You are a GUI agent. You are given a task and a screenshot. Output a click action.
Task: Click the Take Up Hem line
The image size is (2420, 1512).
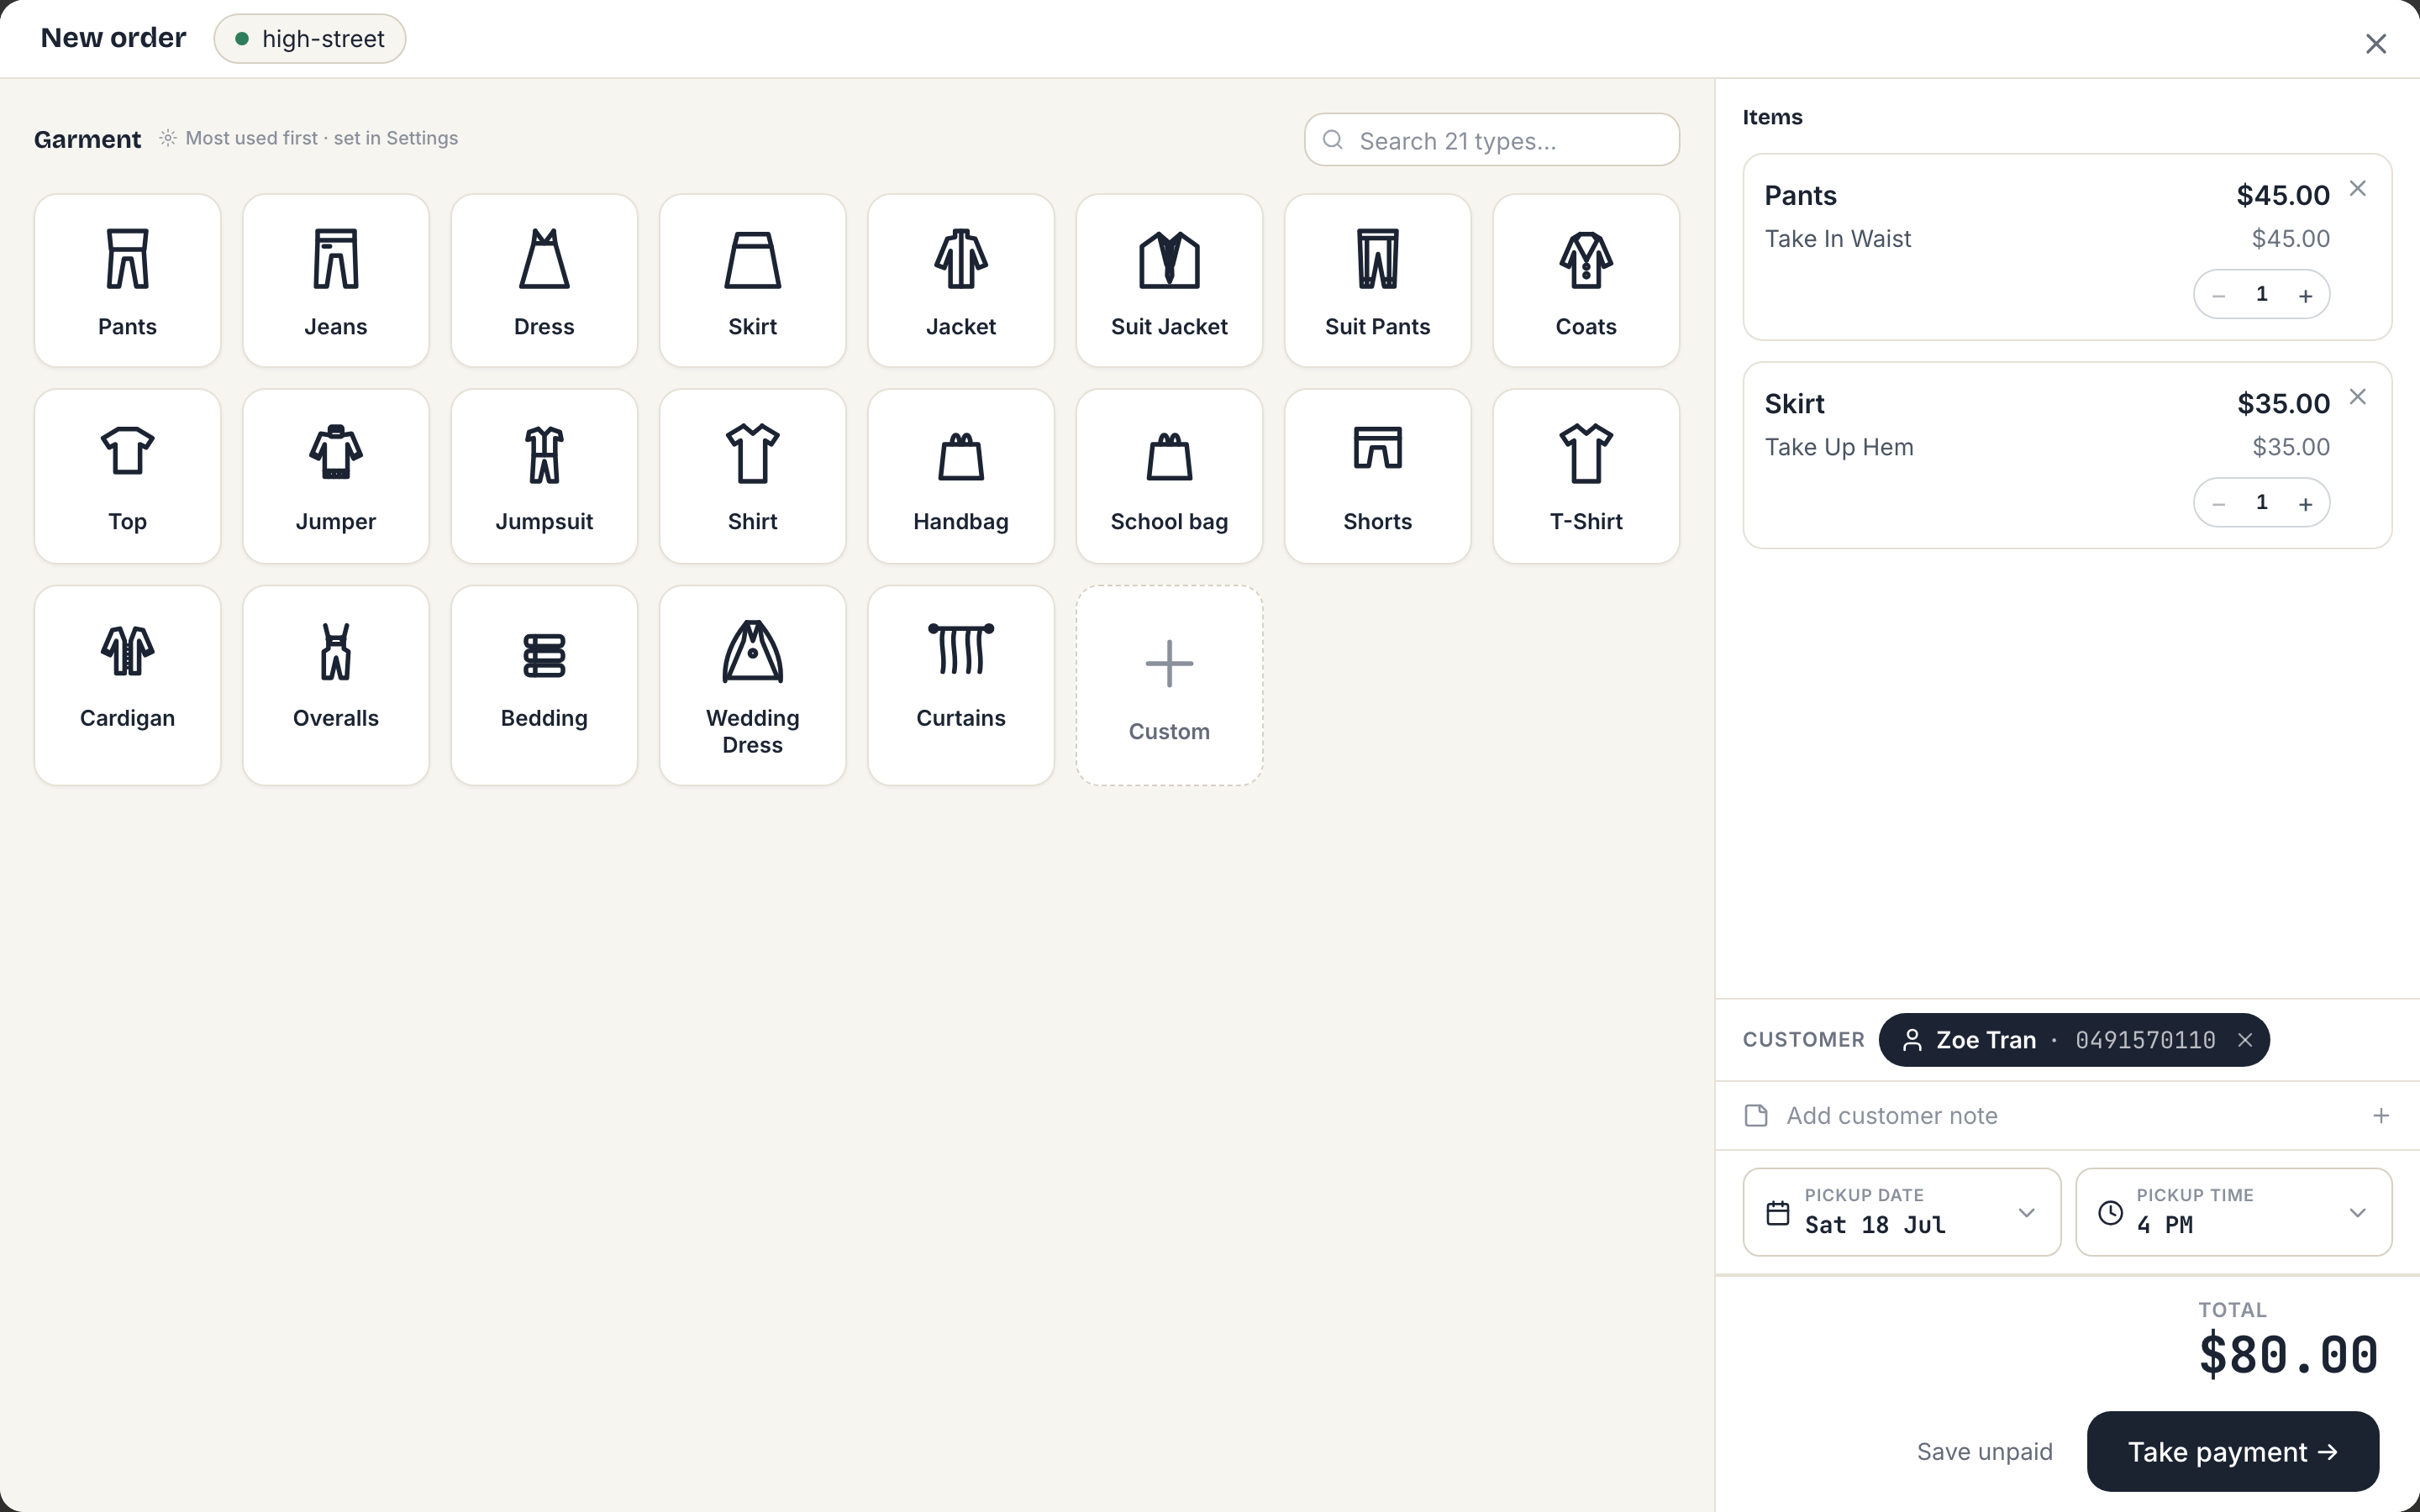click(1839, 447)
